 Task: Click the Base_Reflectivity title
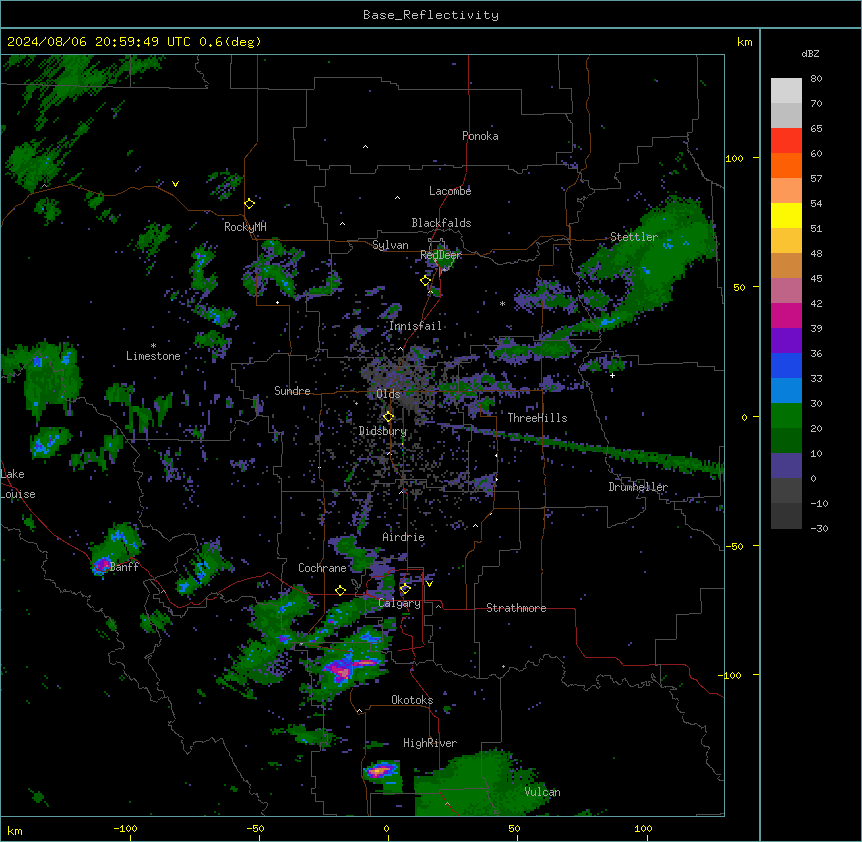(x=431, y=15)
